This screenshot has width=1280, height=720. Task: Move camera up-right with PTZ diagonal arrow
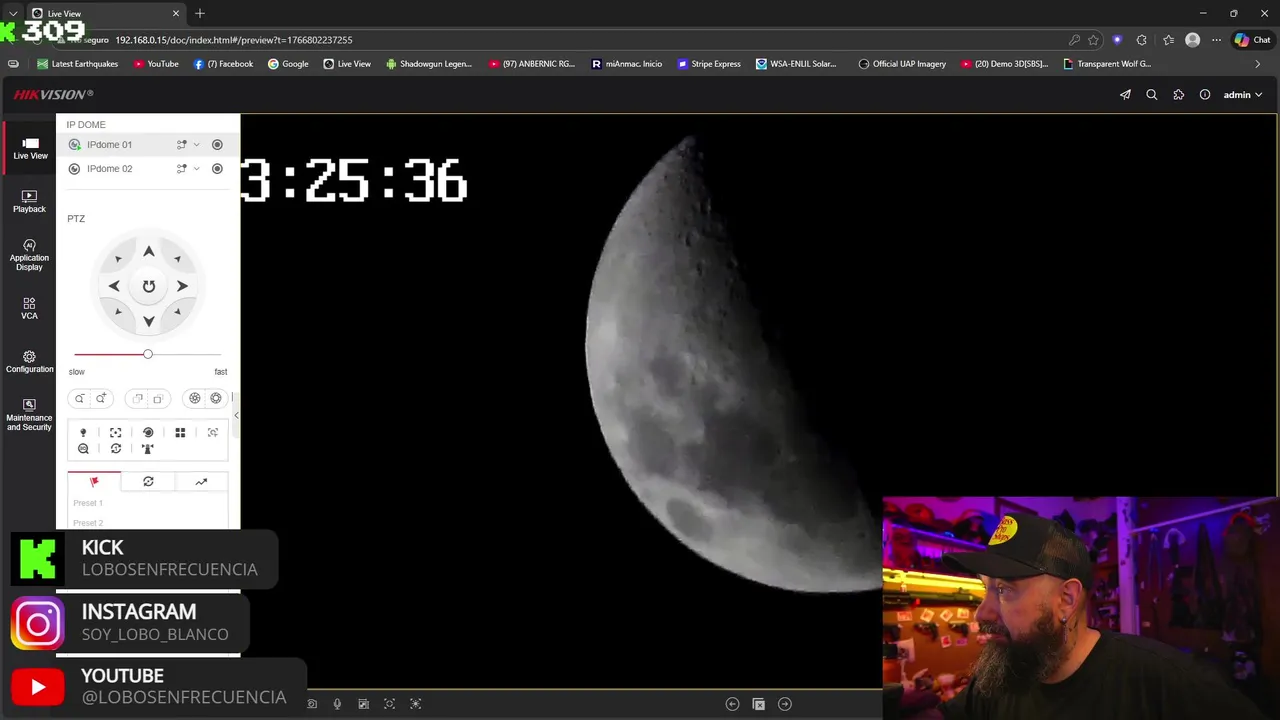pyautogui.click(x=177, y=259)
